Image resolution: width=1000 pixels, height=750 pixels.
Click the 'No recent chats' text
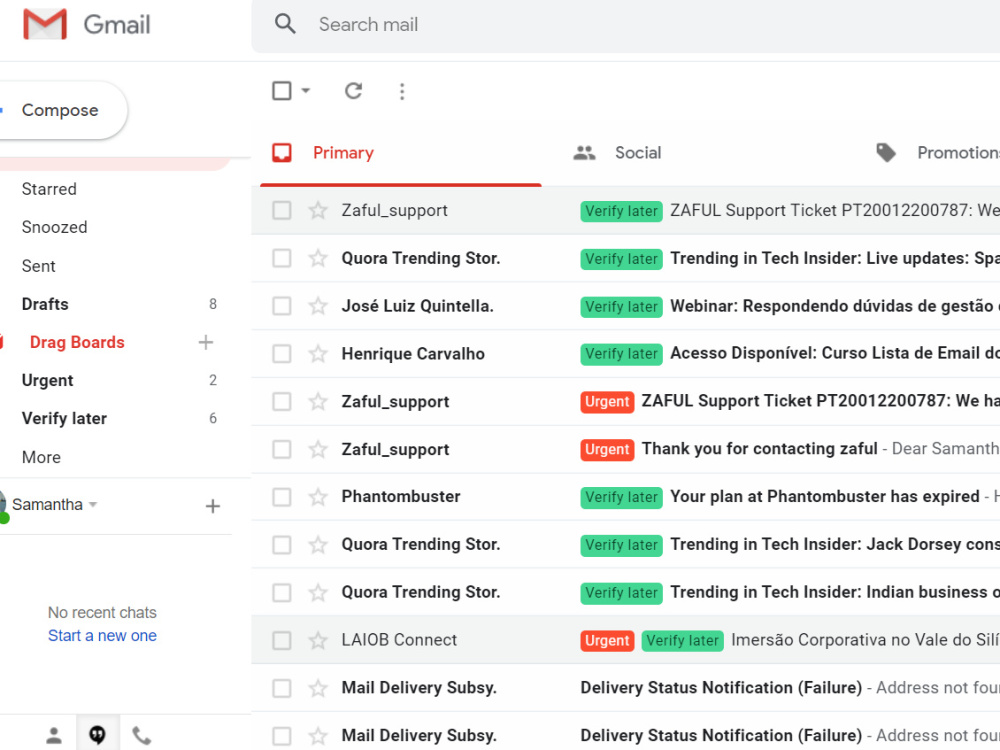[x=102, y=613]
